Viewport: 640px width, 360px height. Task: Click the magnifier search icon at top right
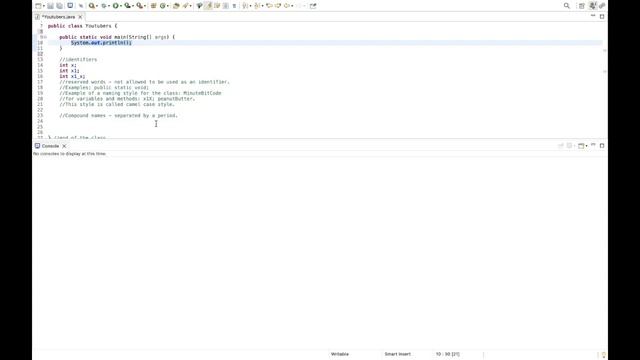pyautogui.click(x=567, y=6)
